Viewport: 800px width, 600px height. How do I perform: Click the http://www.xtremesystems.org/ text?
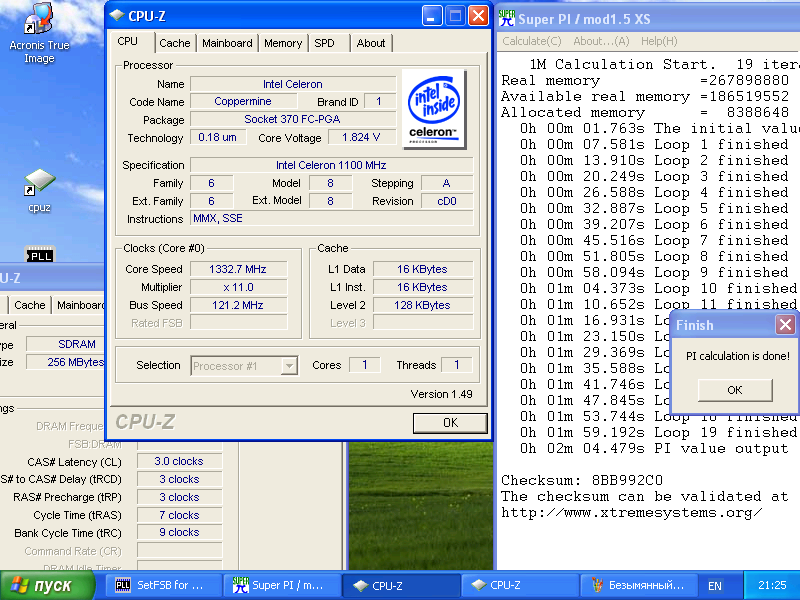pos(632,512)
